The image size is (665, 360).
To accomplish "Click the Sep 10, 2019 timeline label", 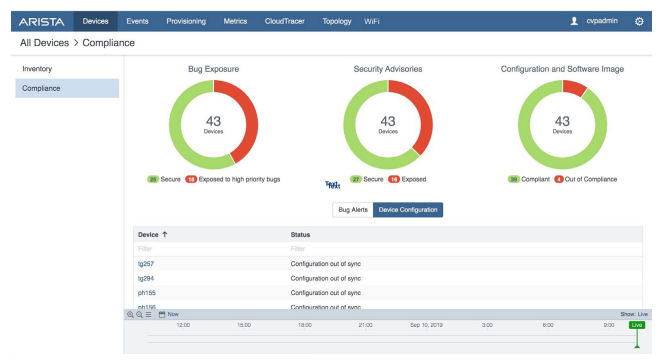I will click(x=426, y=325).
